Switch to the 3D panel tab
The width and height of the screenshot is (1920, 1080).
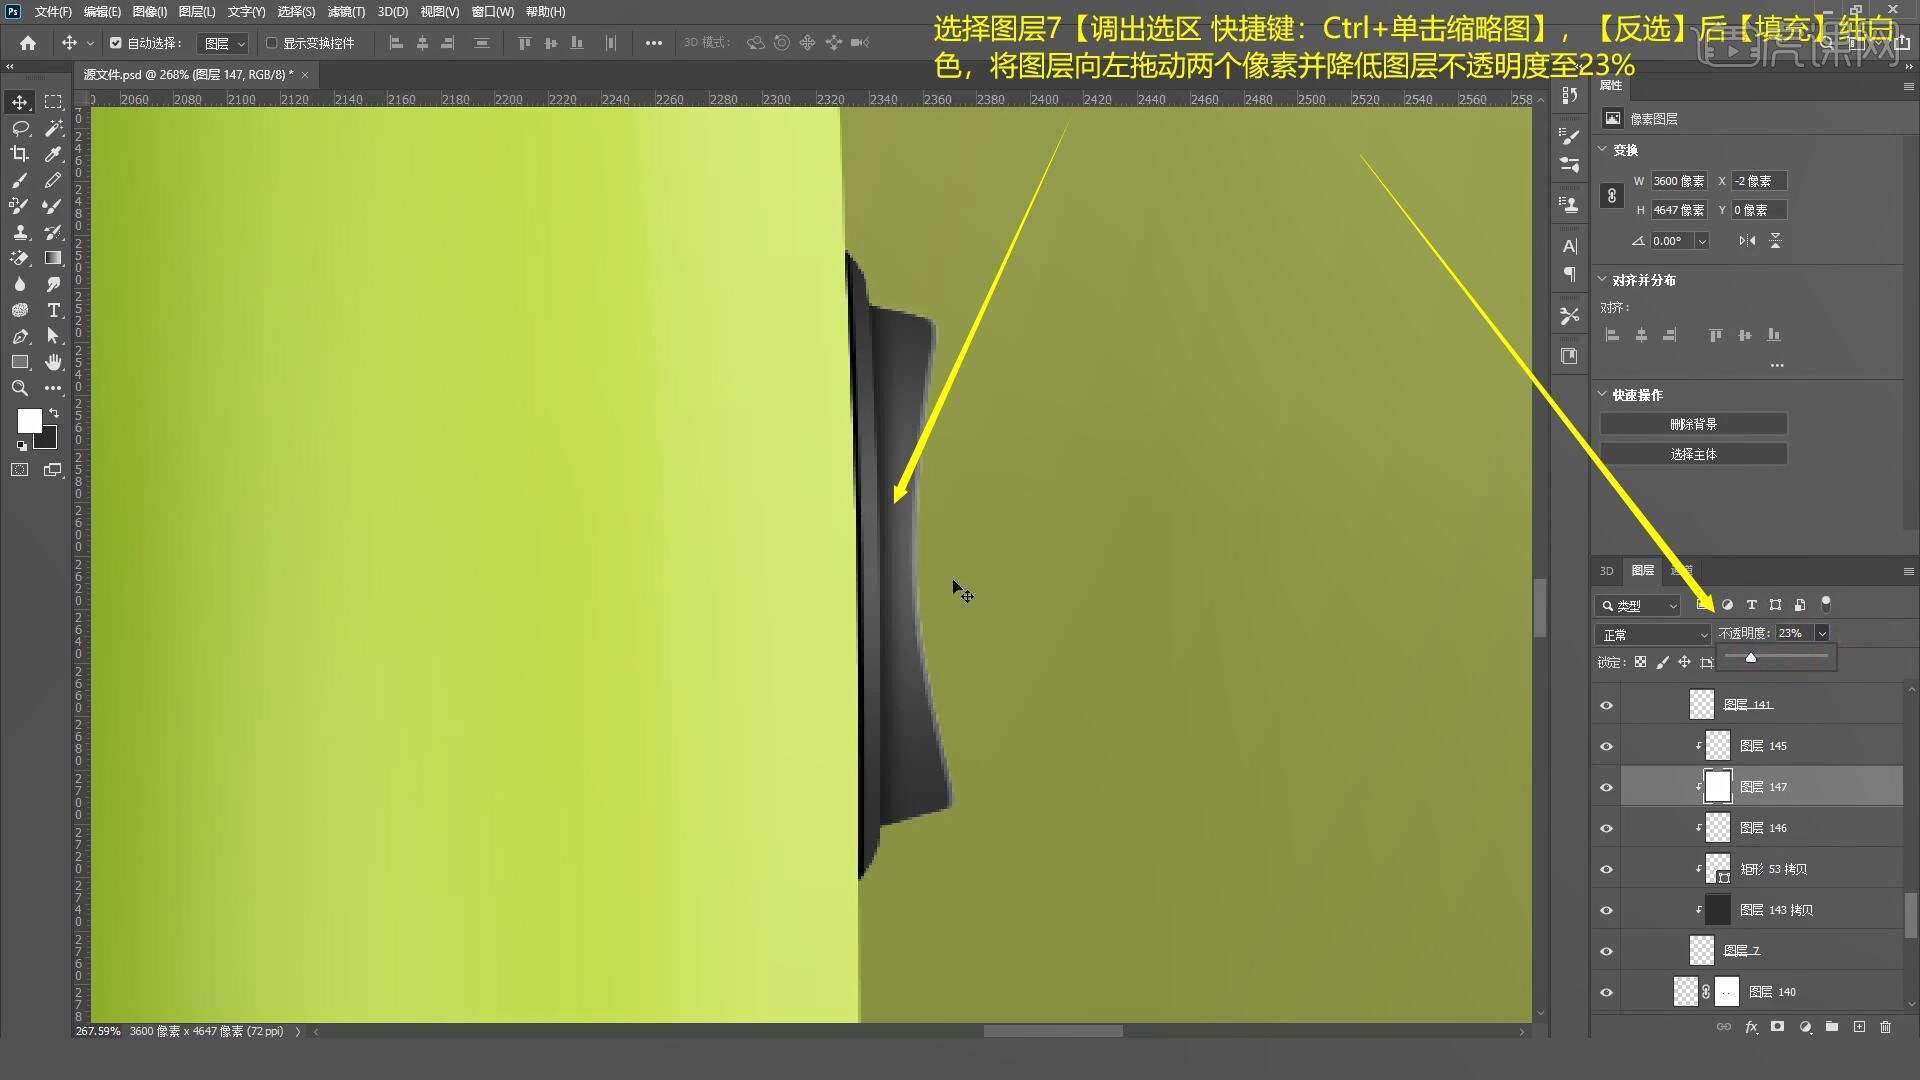(x=1606, y=571)
